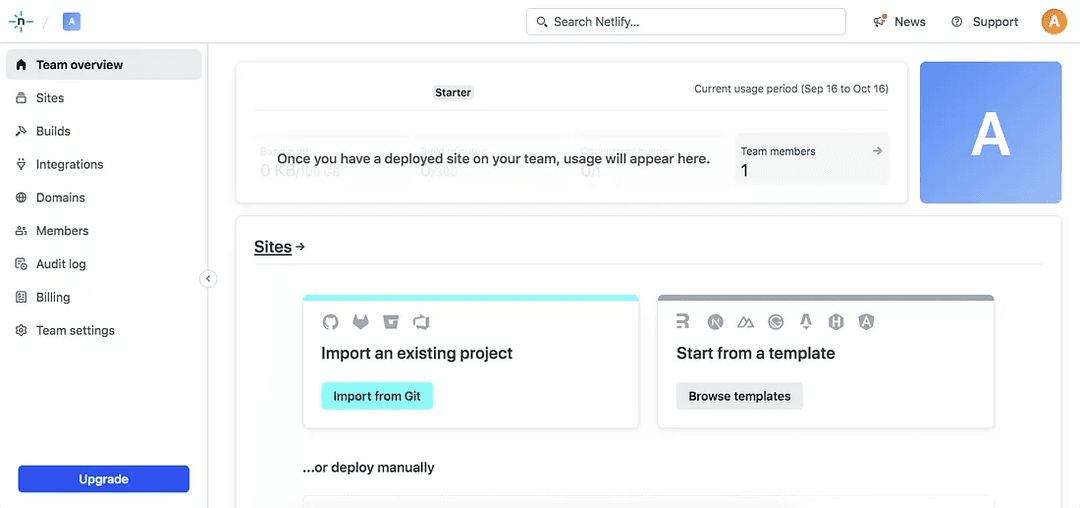Click the blue Upgrade button
The height and width of the screenshot is (508, 1080).
[103, 479]
